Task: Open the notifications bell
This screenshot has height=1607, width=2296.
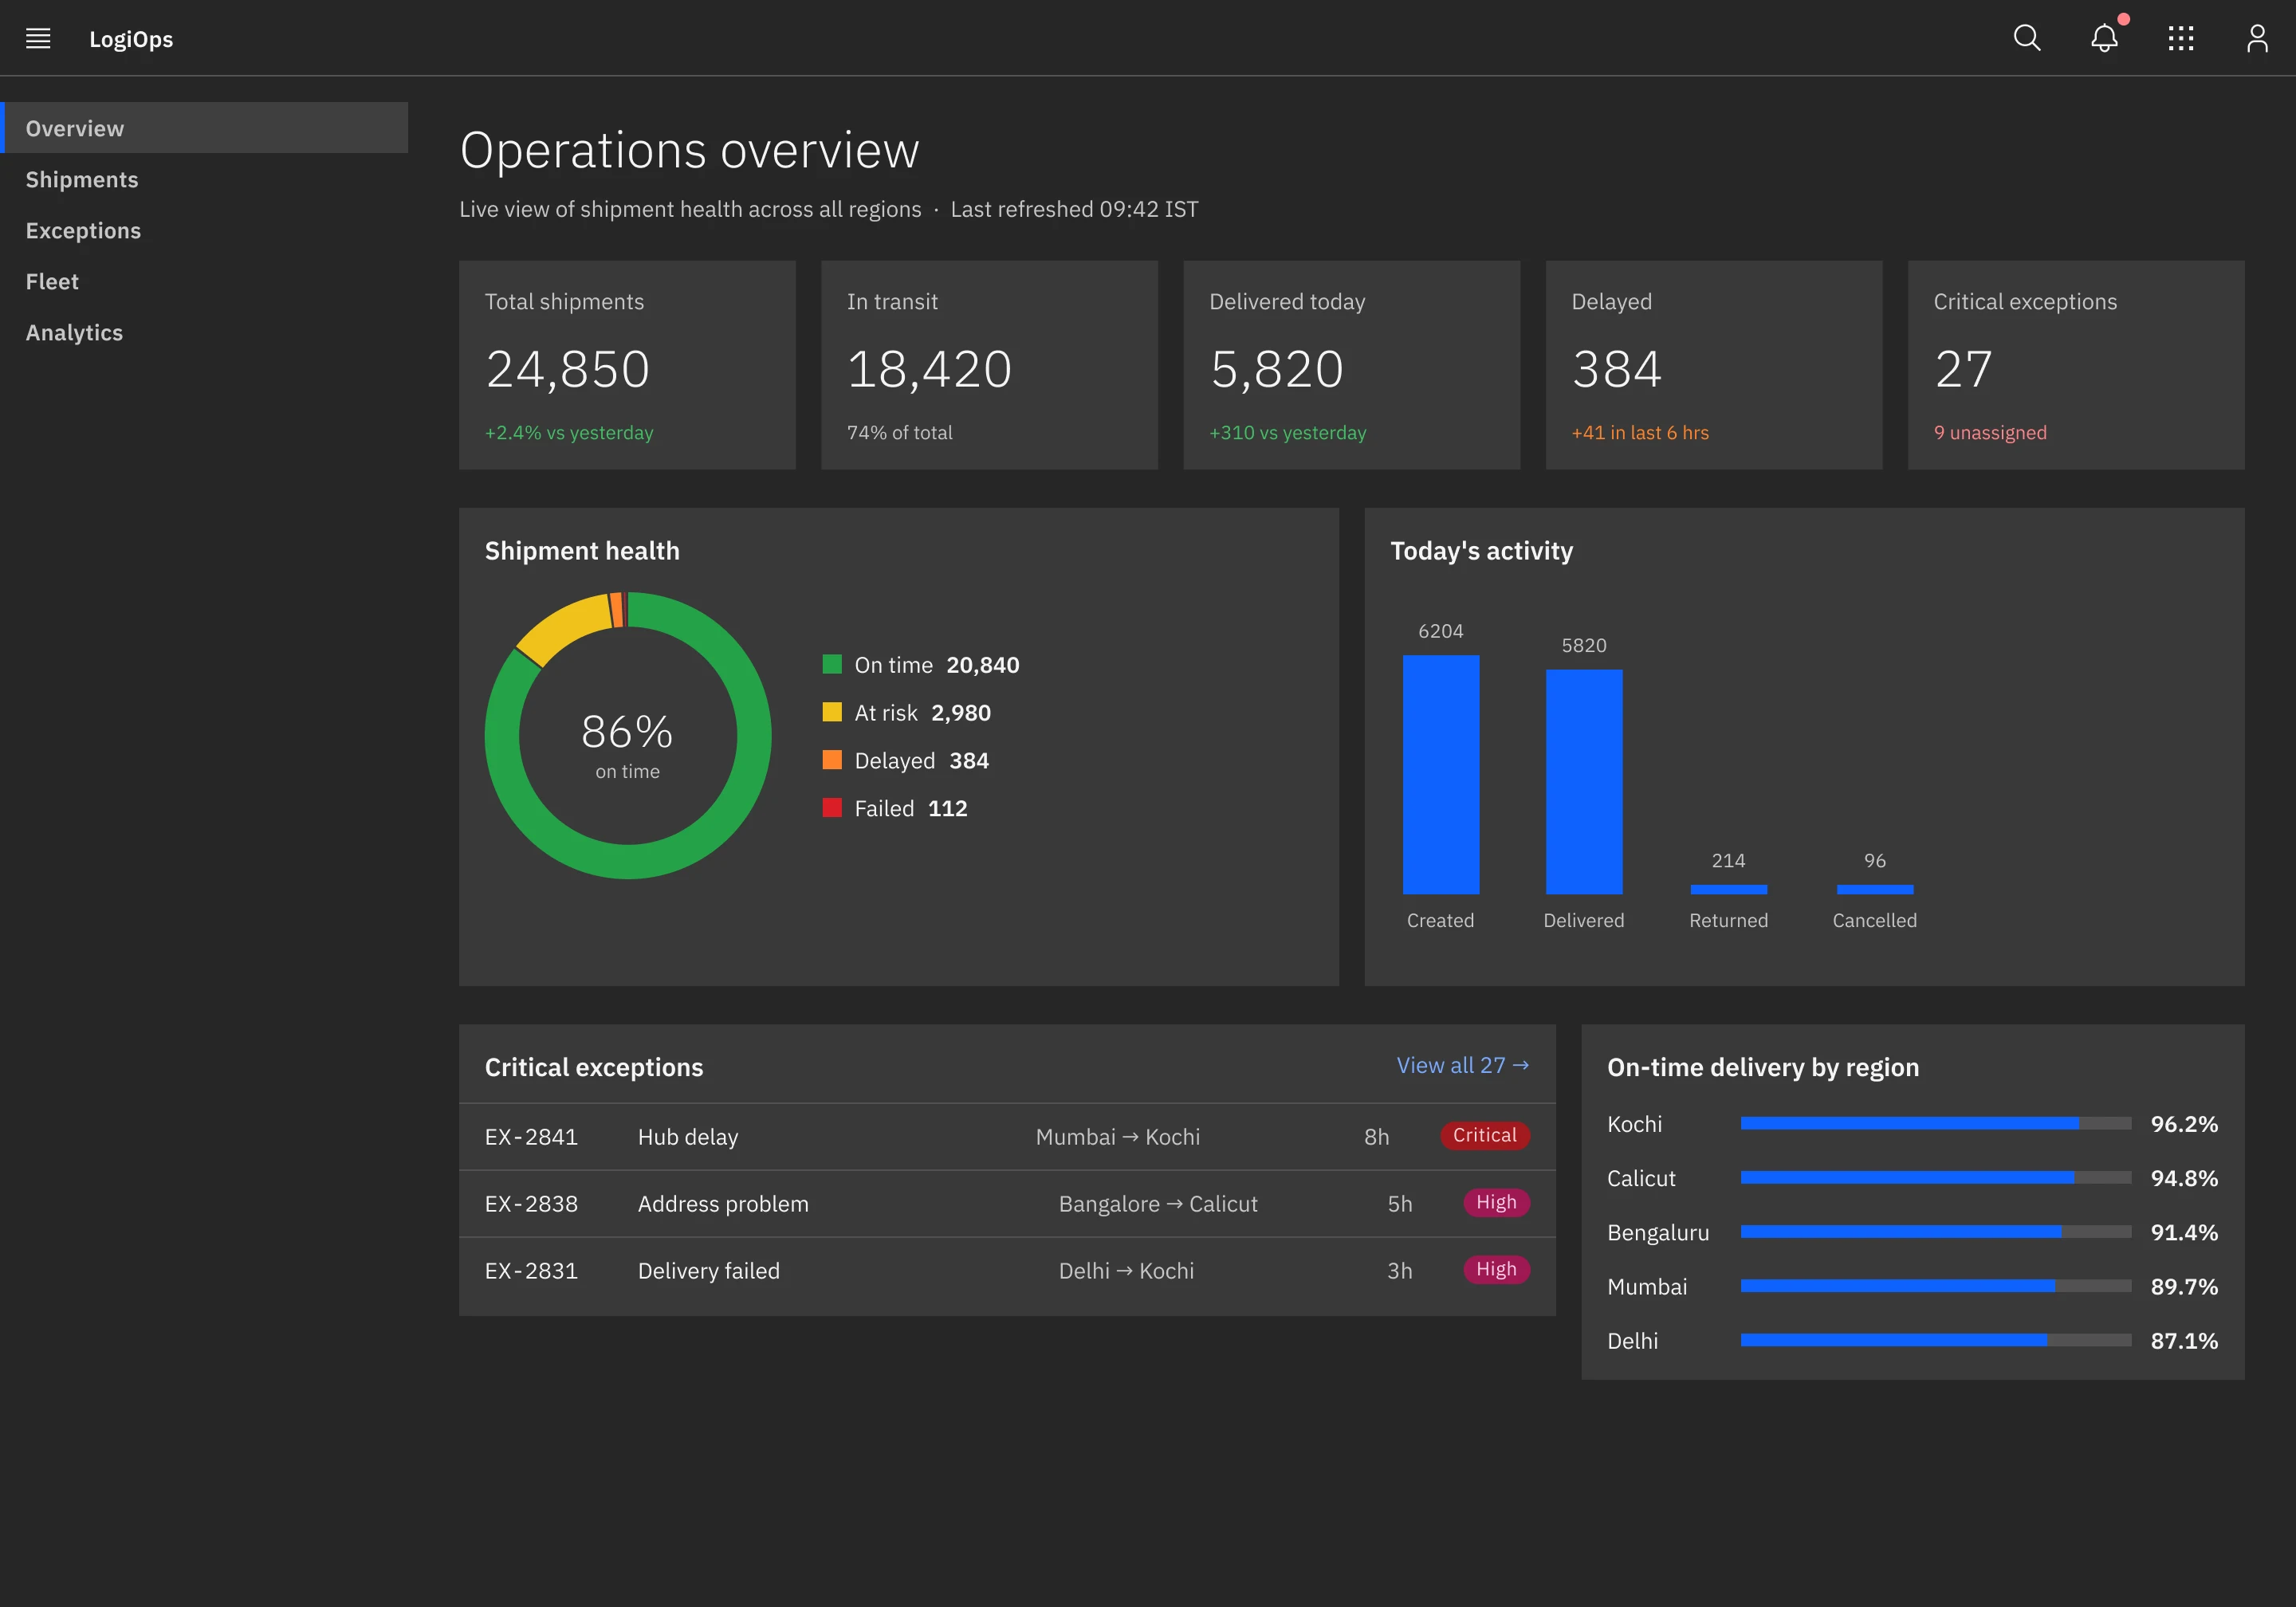Action: [x=2104, y=38]
